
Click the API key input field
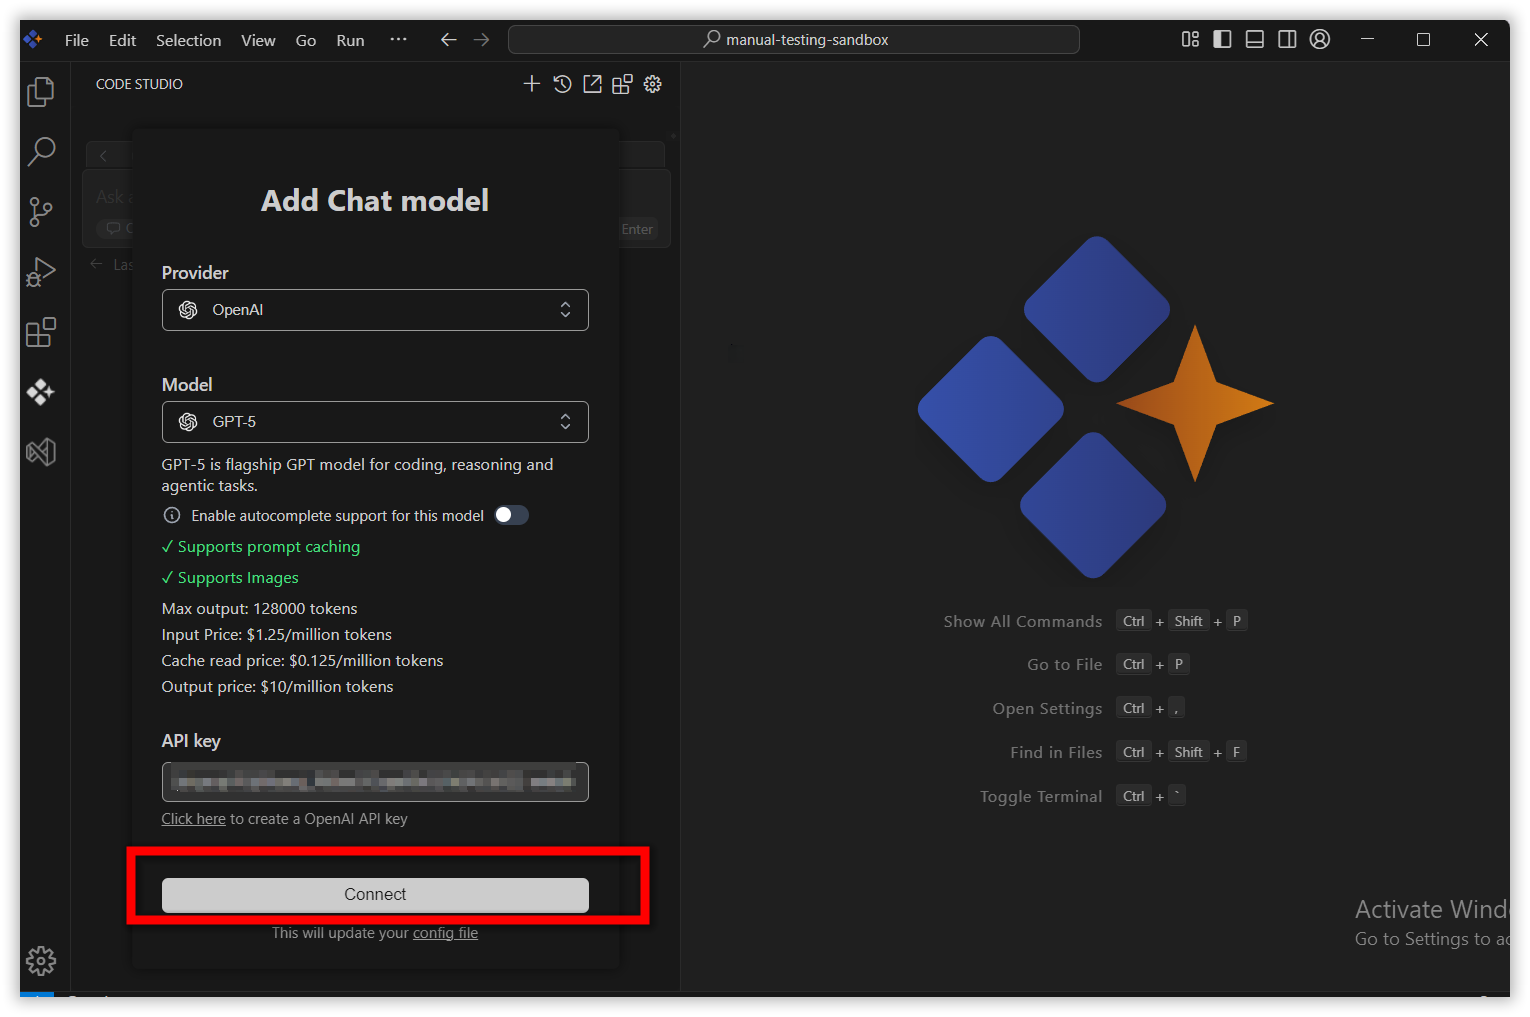[x=375, y=781]
